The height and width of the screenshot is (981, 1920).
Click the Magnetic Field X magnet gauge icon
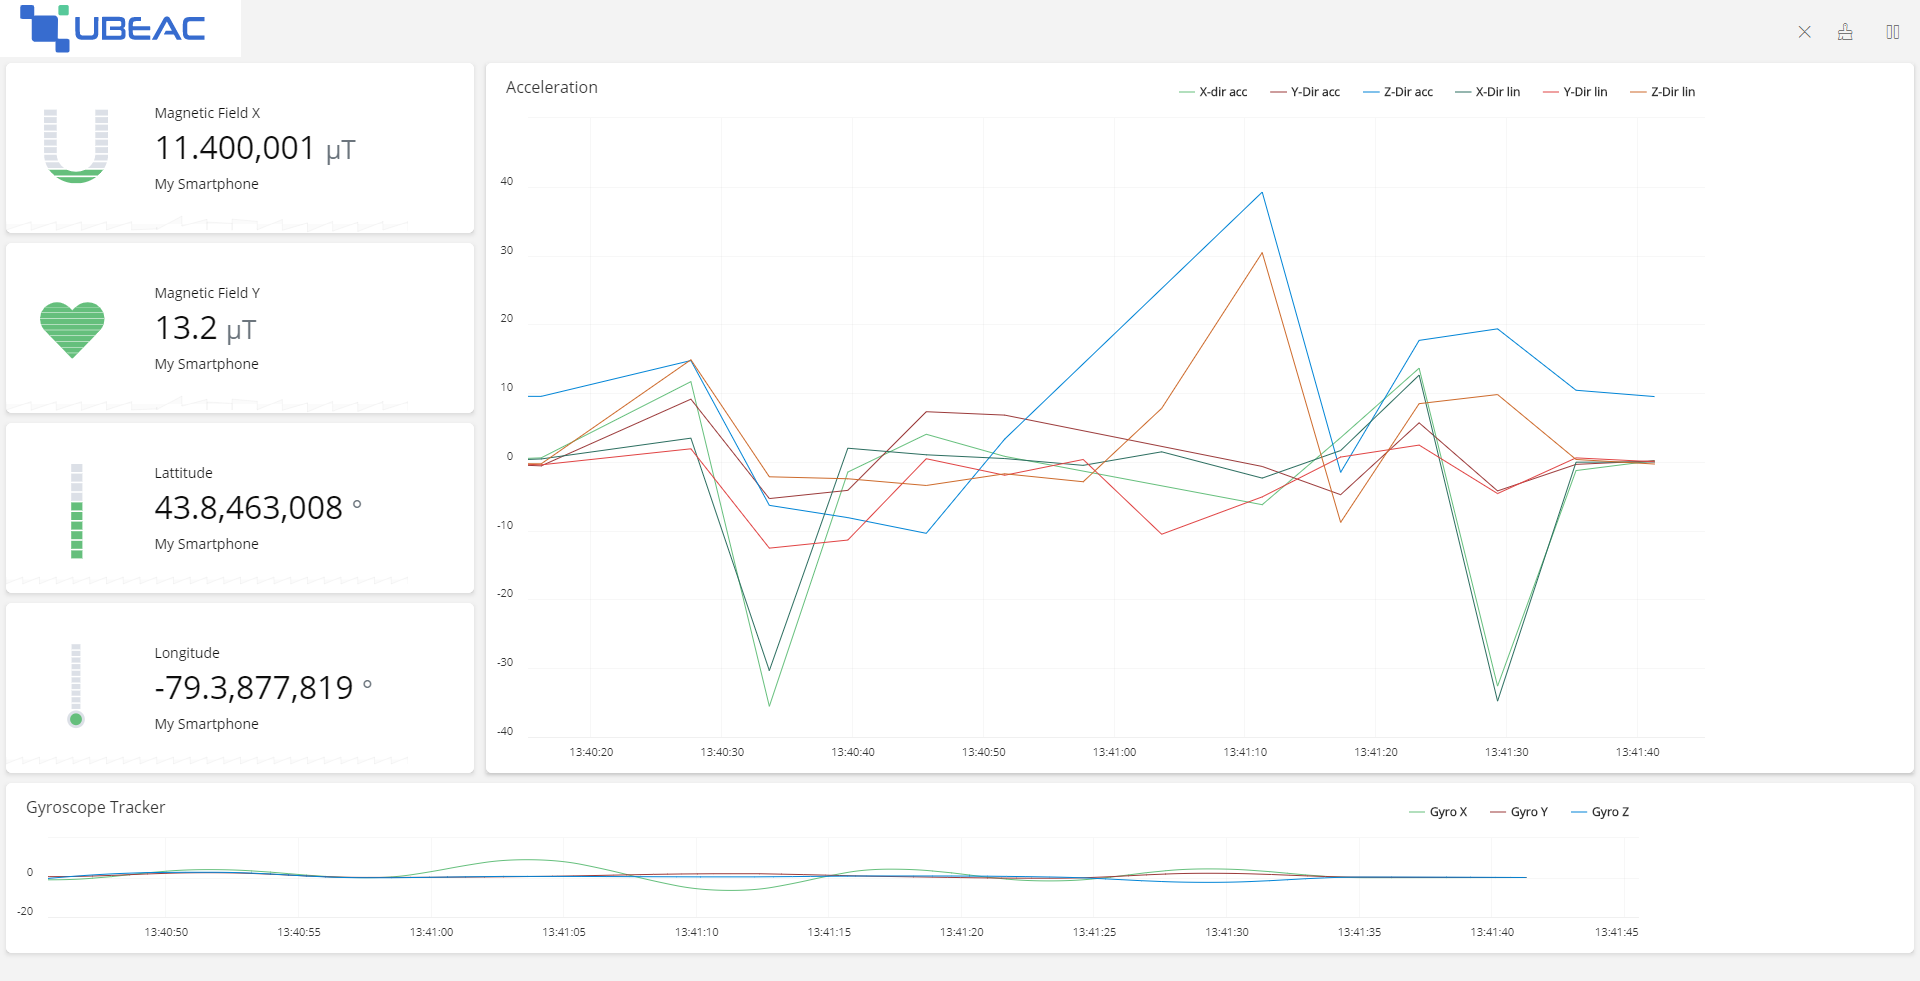coord(76,146)
